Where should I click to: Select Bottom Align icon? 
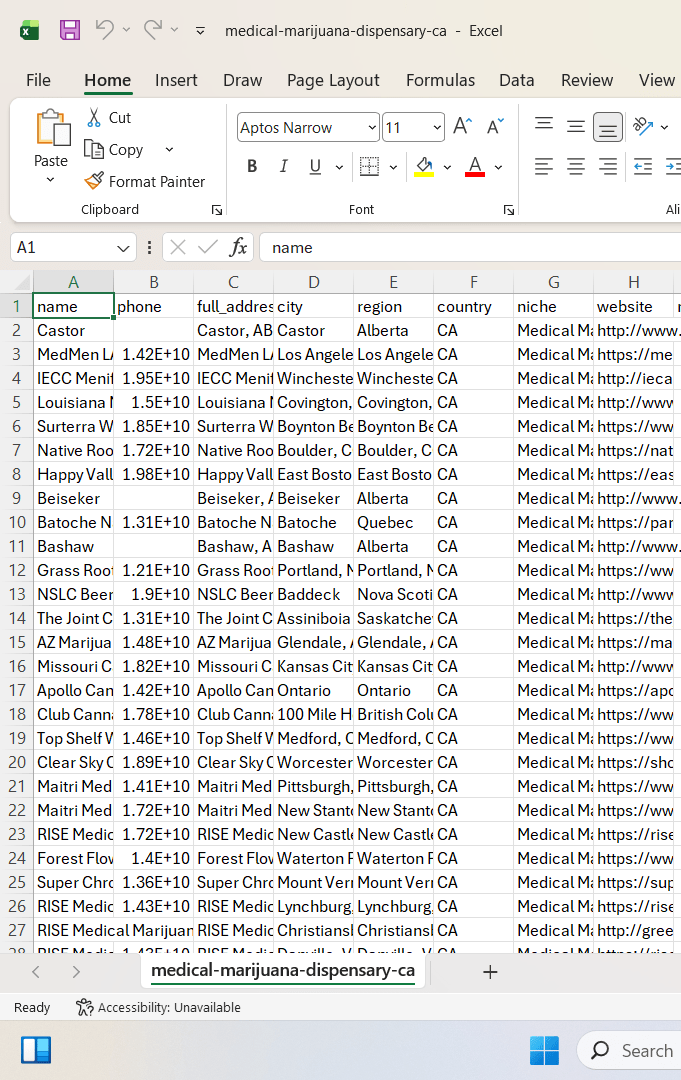pos(607,127)
